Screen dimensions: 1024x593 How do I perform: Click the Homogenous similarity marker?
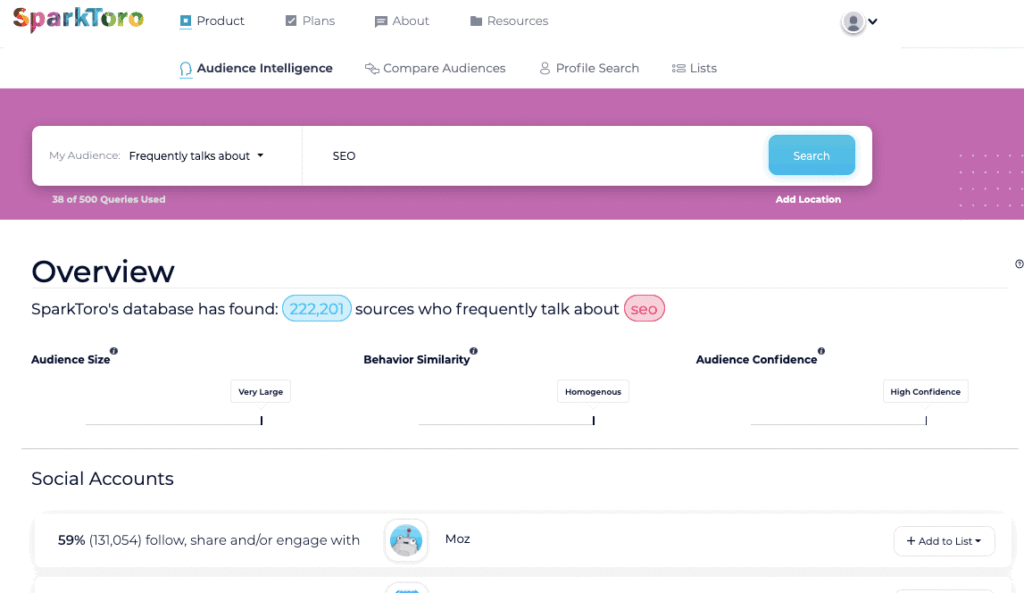click(593, 392)
